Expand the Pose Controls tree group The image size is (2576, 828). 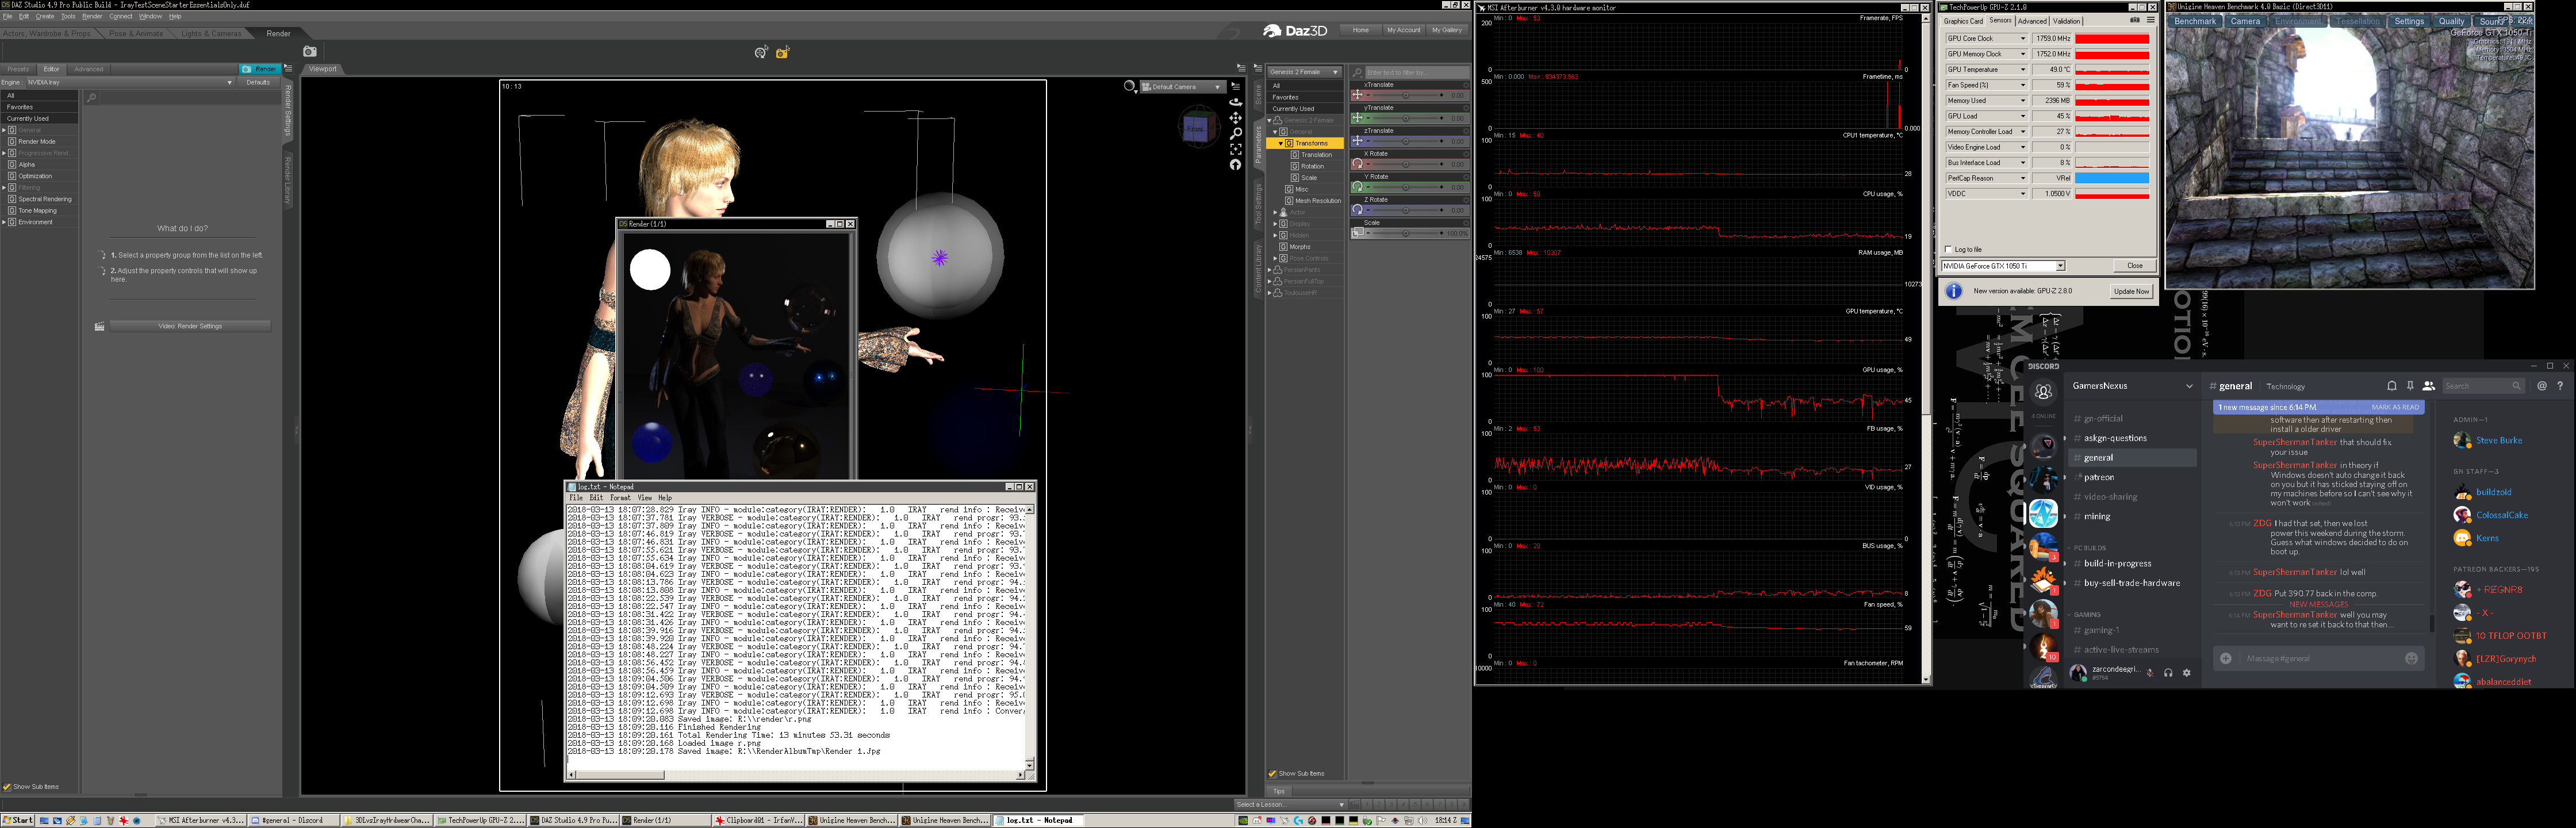1276,258
